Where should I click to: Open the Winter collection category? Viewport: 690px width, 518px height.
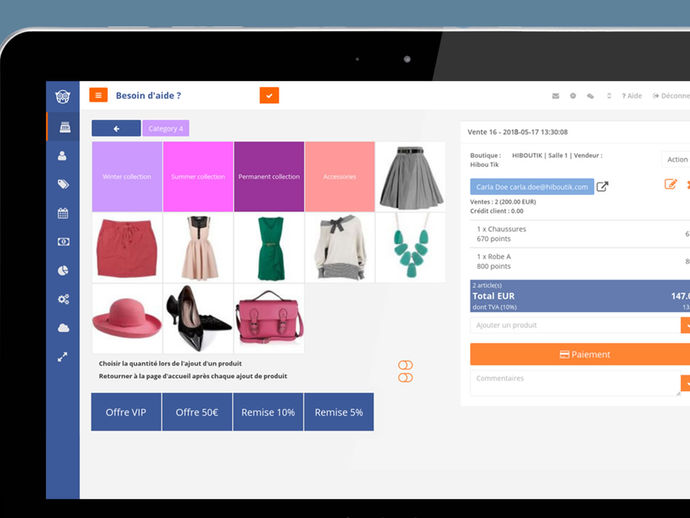127,176
